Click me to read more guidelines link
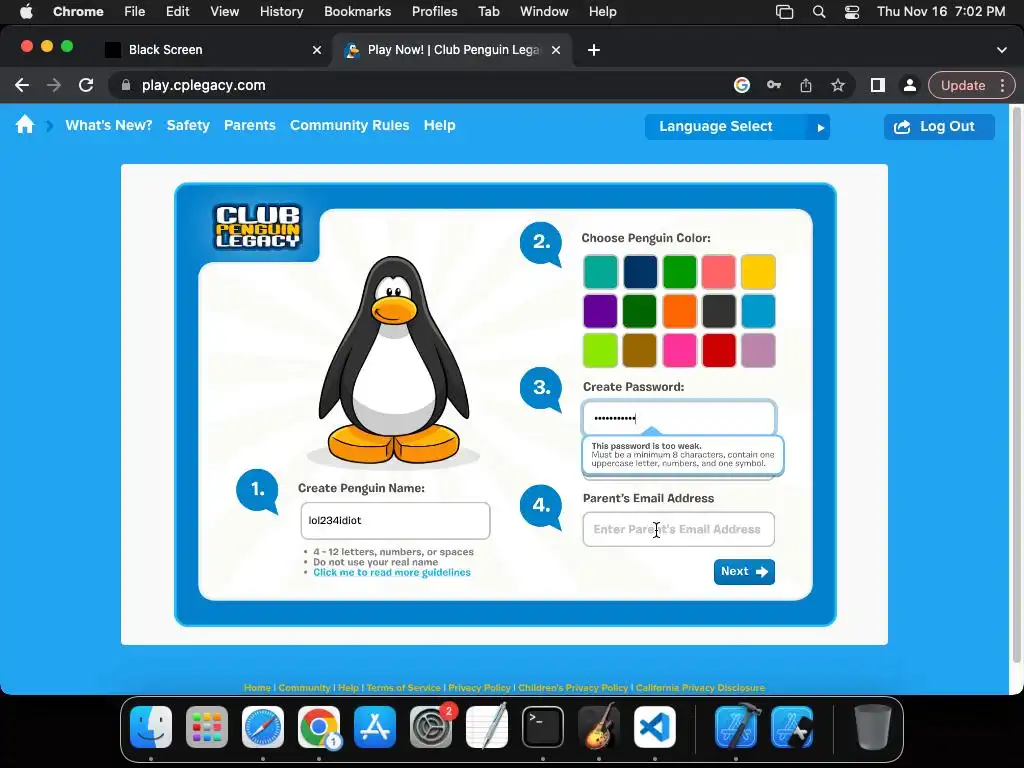 click(392, 572)
